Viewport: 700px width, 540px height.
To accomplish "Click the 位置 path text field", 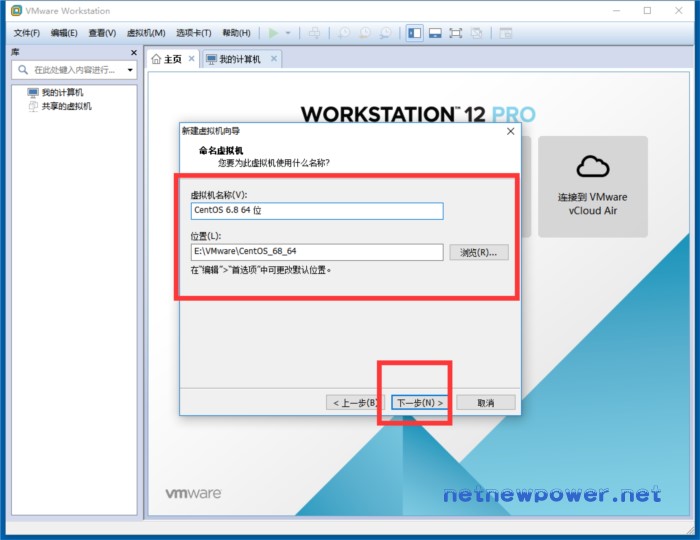I will 317,252.
